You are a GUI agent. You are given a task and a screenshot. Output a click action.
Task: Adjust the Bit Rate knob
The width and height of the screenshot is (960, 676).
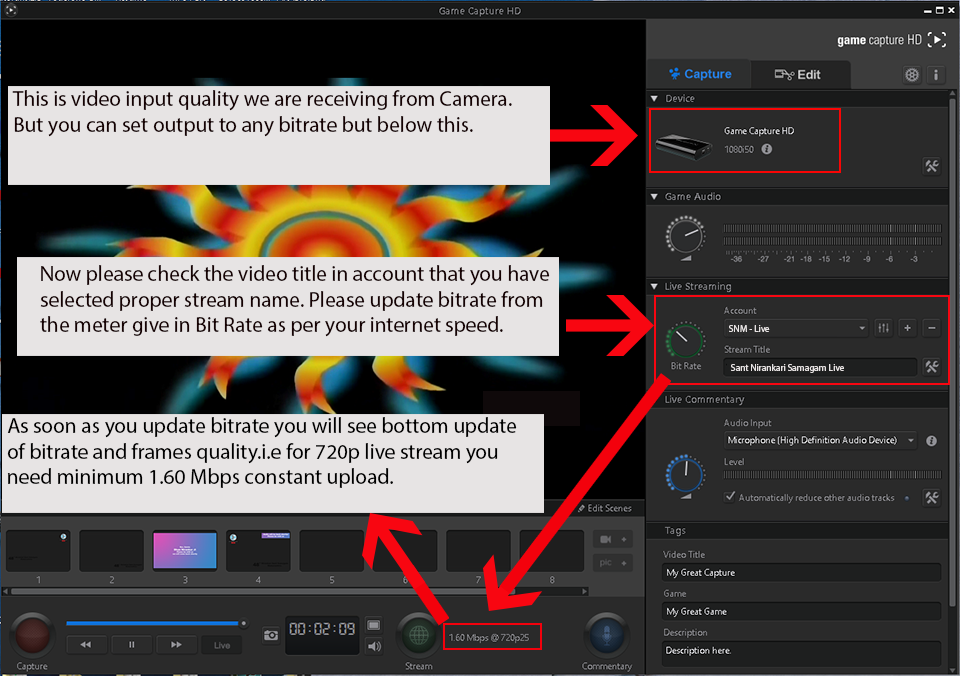point(686,340)
